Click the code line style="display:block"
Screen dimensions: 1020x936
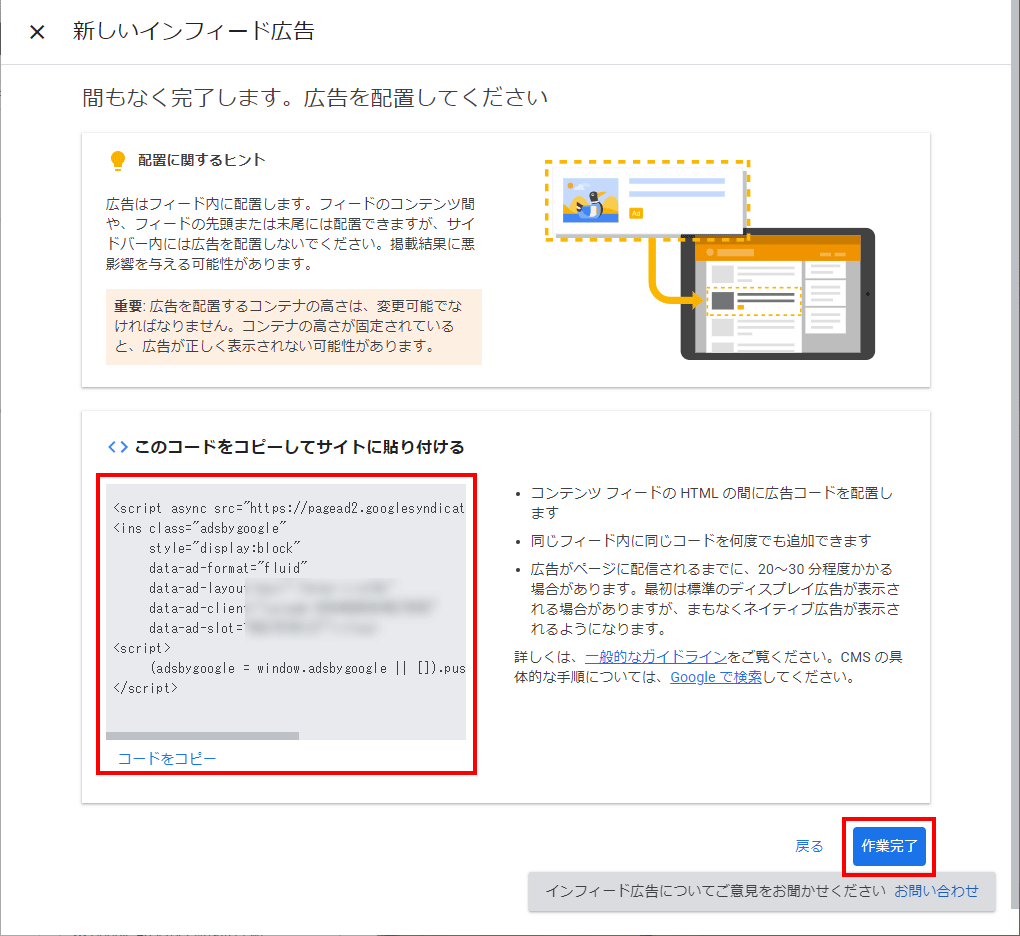click(x=224, y=548)
